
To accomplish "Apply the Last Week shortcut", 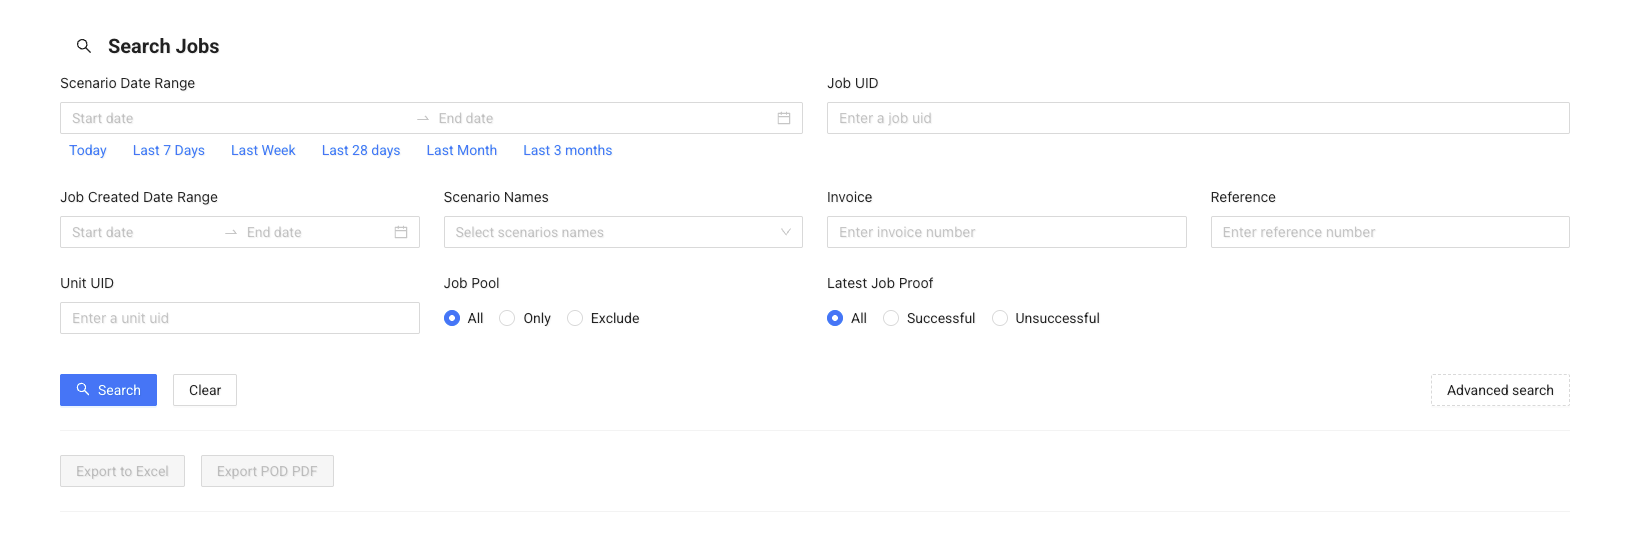I will click(x=263, y=150).
